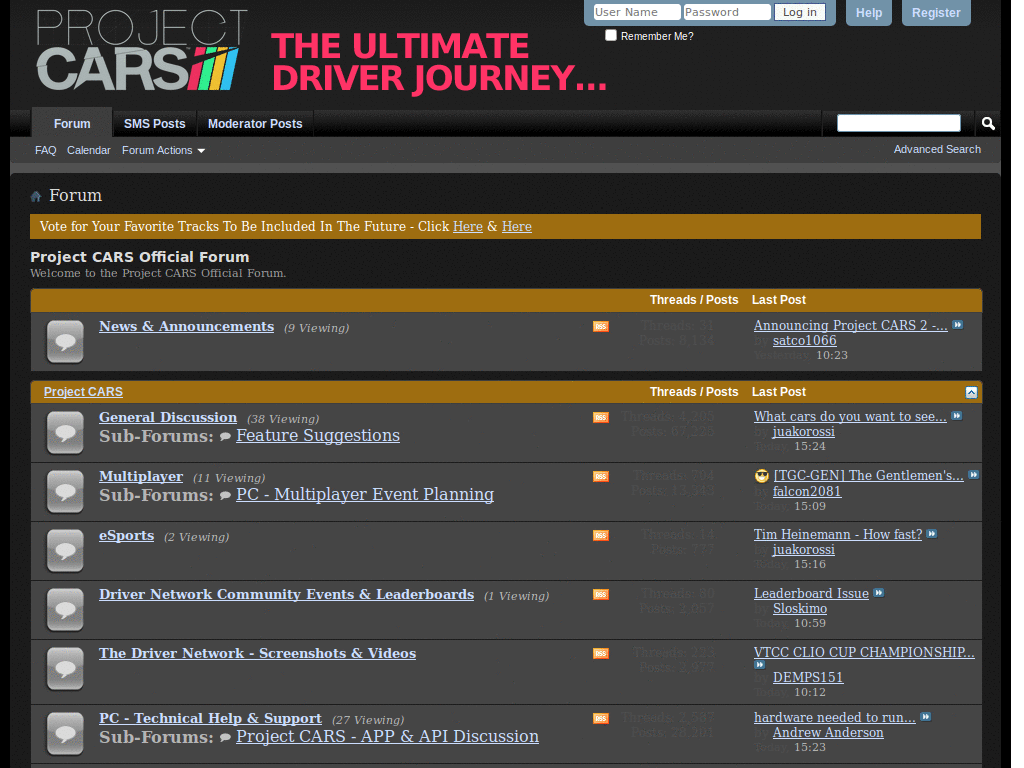This screenshot has height=768, width=1024.
Task: Click the Screenshots & Videos forum status icon
Action: (x=65, y=668)
